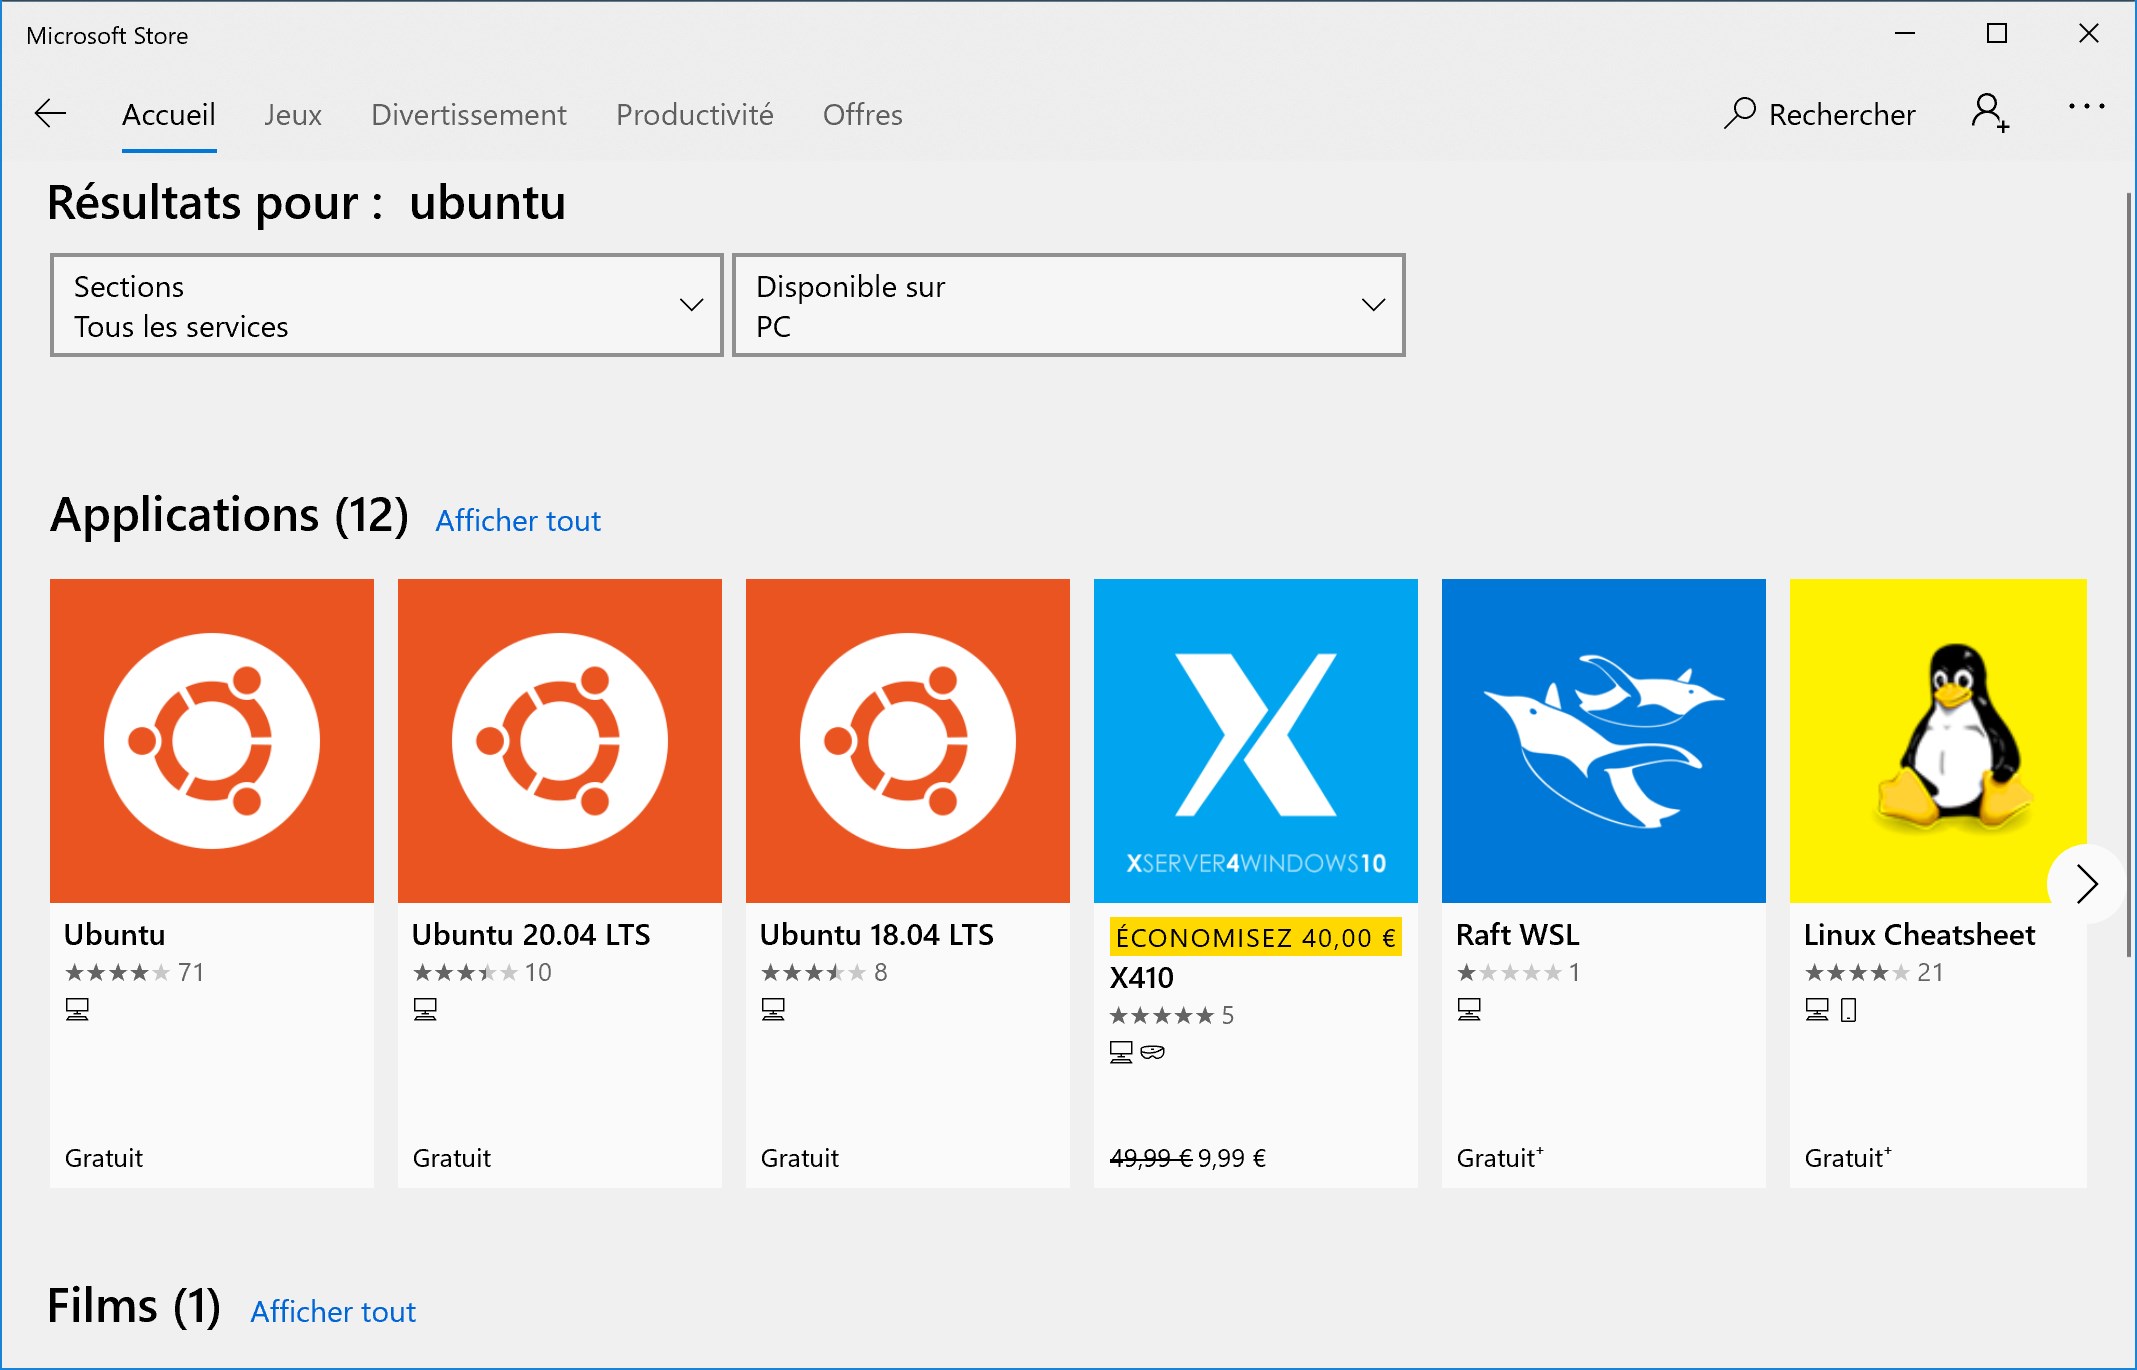The width and height of the screenshot is (2137, 1370).
Task: Click the account sign-in person icon
Action: [x=1990, y=113]
